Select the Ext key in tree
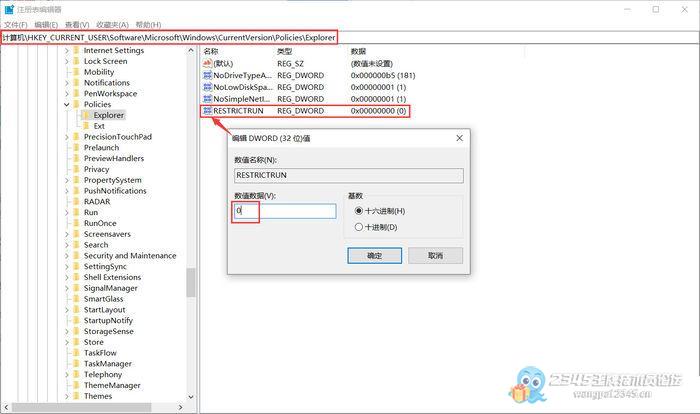The width and height of the screenshot is (700, 414). pyautogui.click(x=99, y=126)
